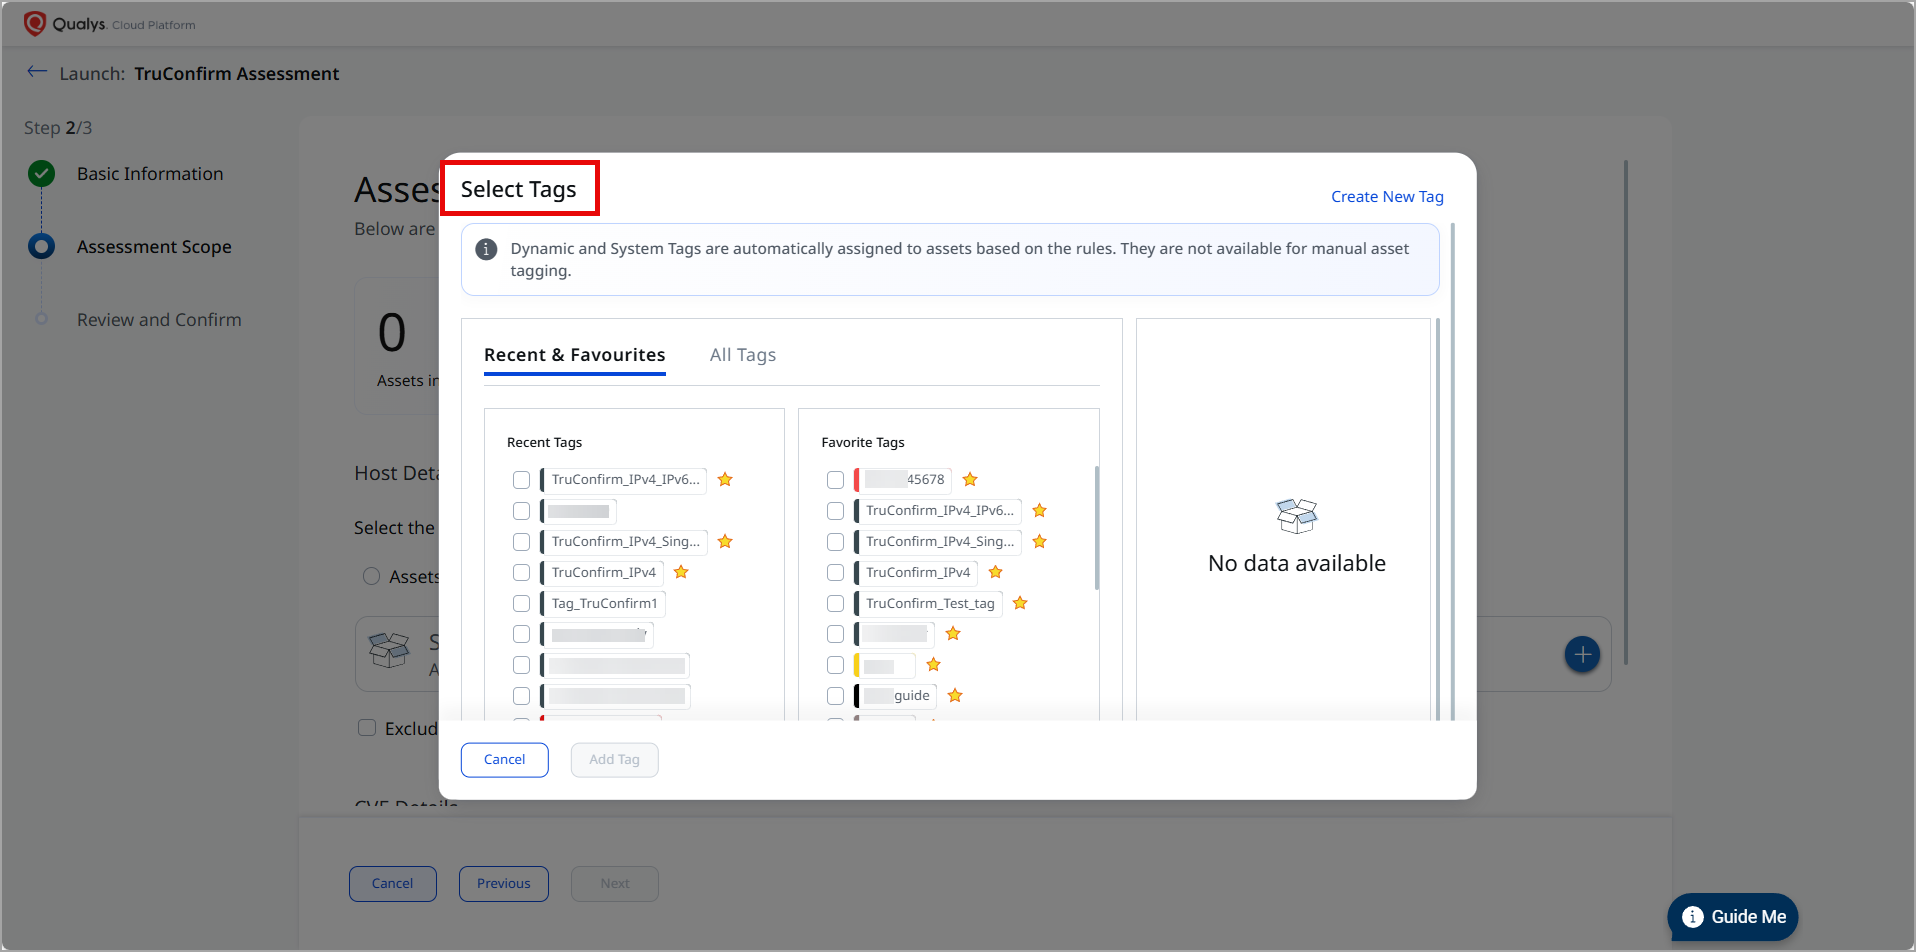Click star next to the 45678 tag
Viewport: 1916px width, 952px height.
point(970,480)
